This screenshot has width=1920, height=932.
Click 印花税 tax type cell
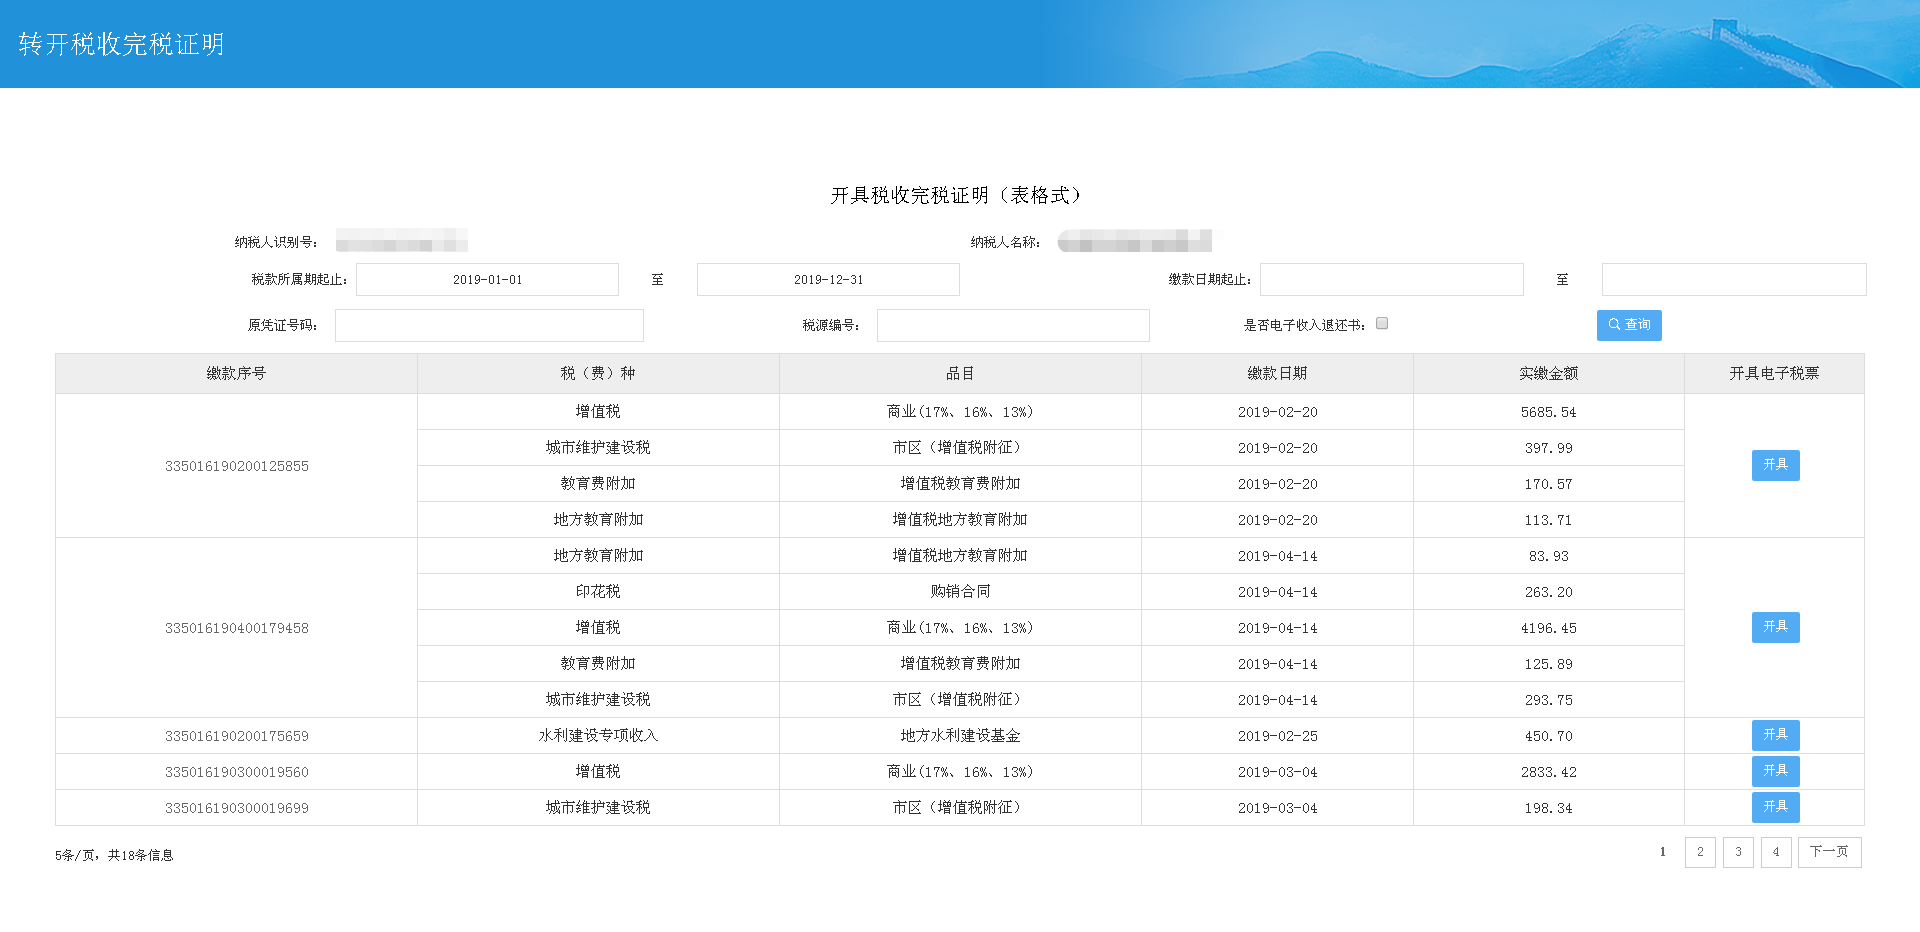[598, 592]
